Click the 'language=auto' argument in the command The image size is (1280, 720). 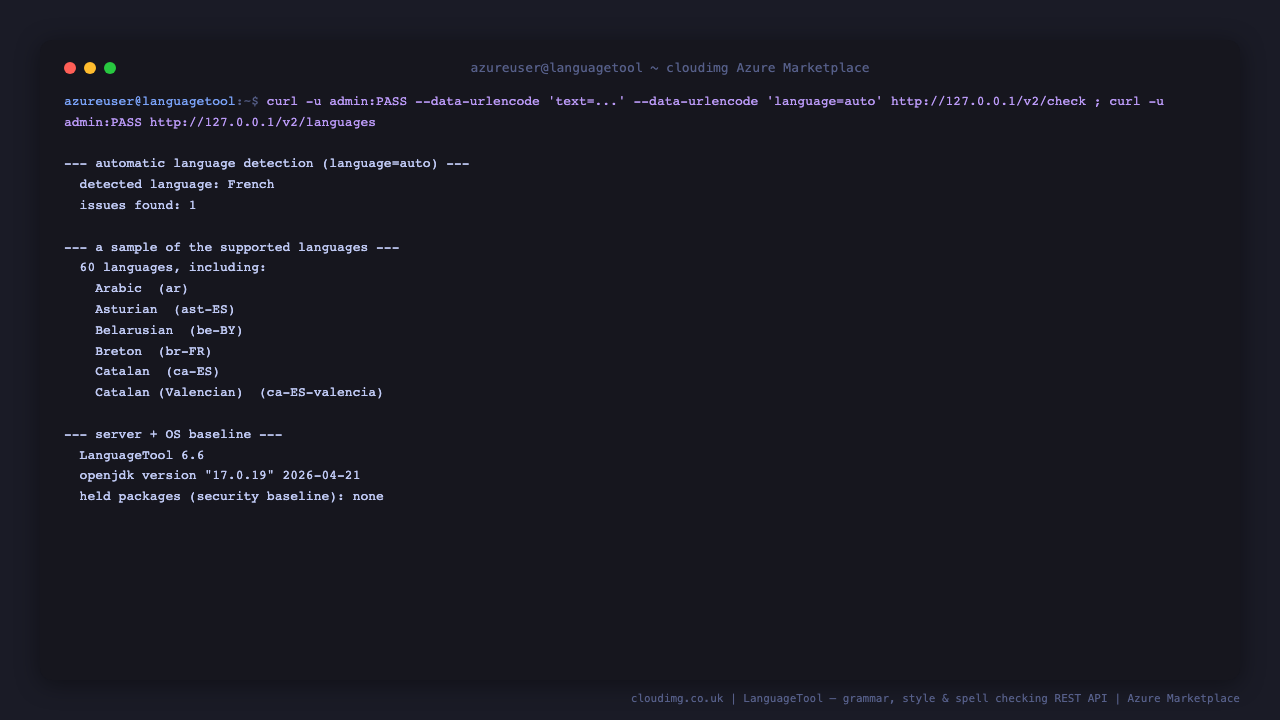click(x=825, y=101)
